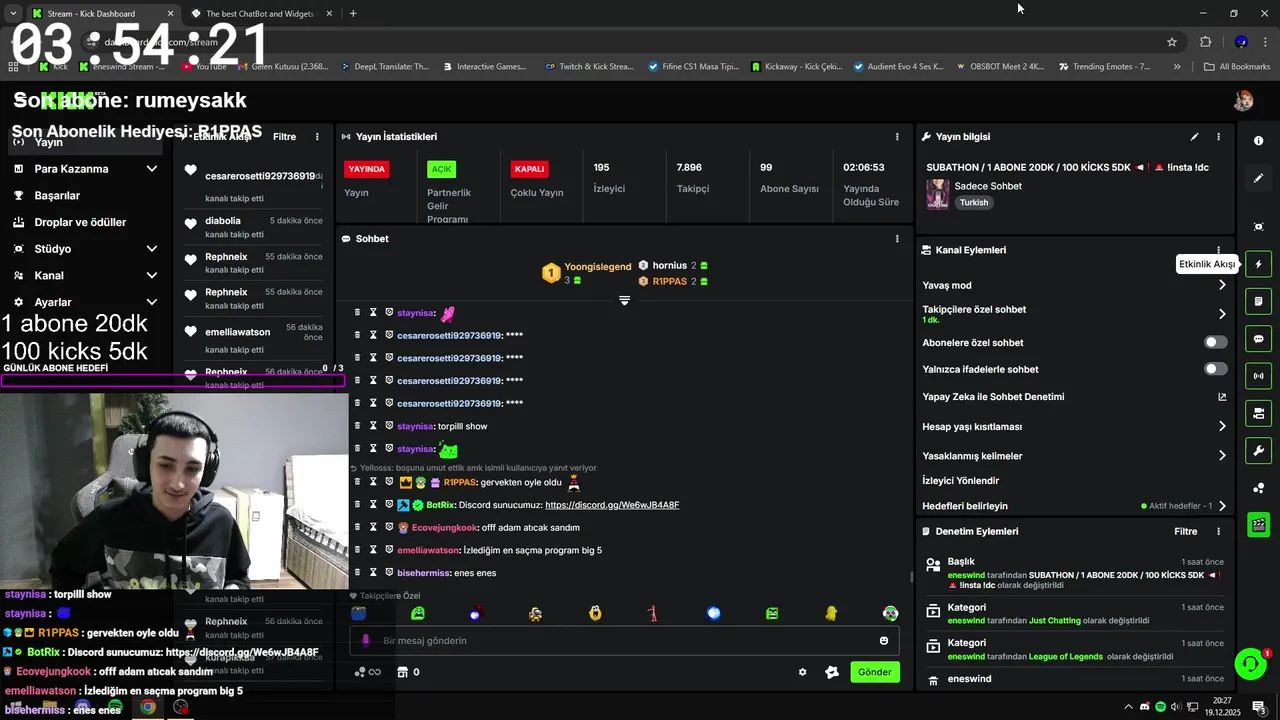Viewport: 1280px width, 720px height.
Task: Open a new browser tab
Action: 353,14
